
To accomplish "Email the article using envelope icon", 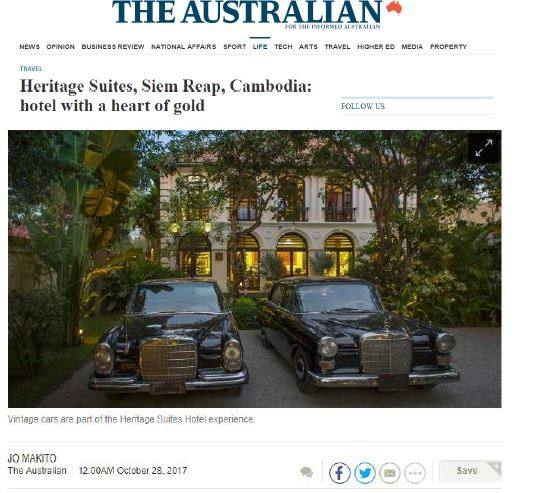I will 390,473.
